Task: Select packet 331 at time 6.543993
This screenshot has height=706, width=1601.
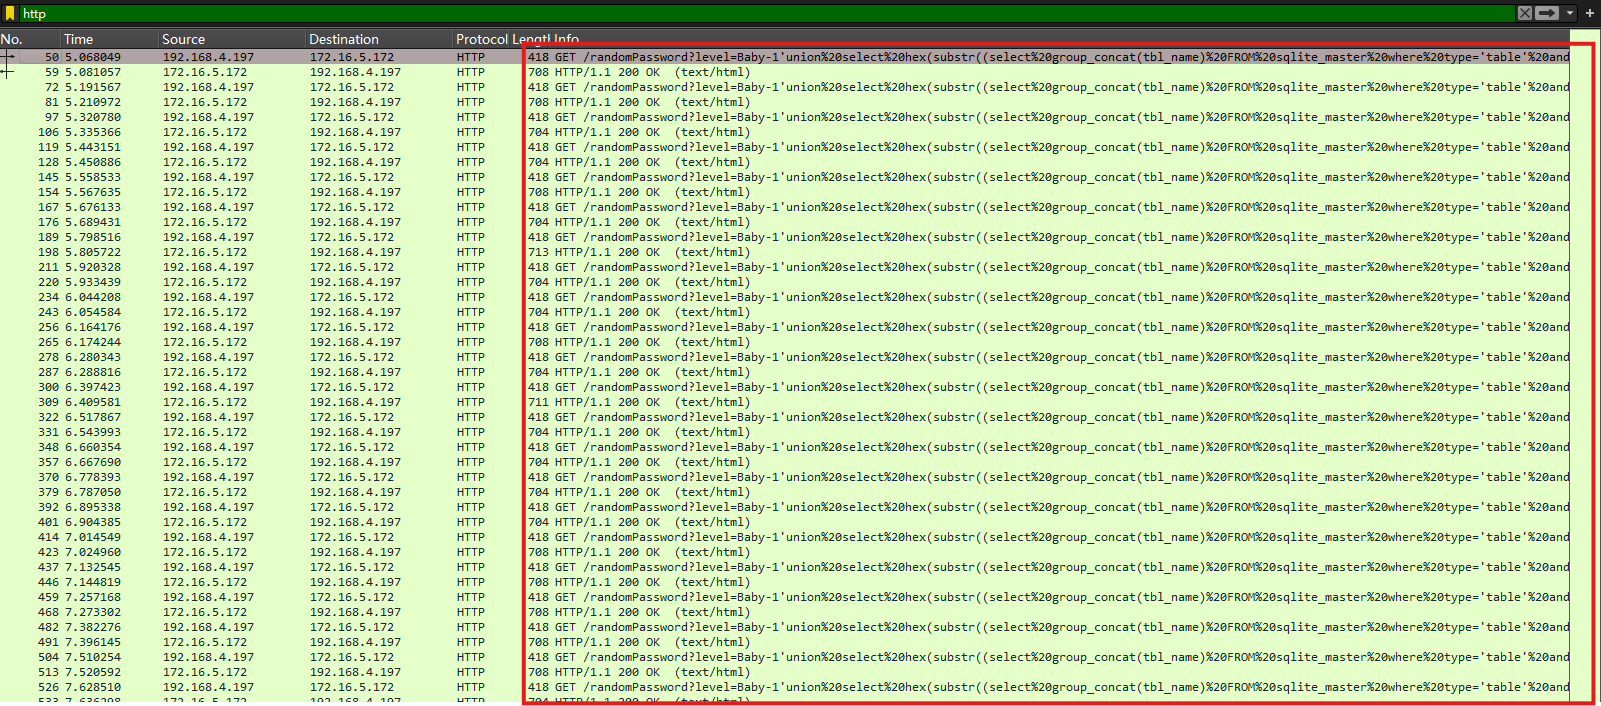Action: 785,432
